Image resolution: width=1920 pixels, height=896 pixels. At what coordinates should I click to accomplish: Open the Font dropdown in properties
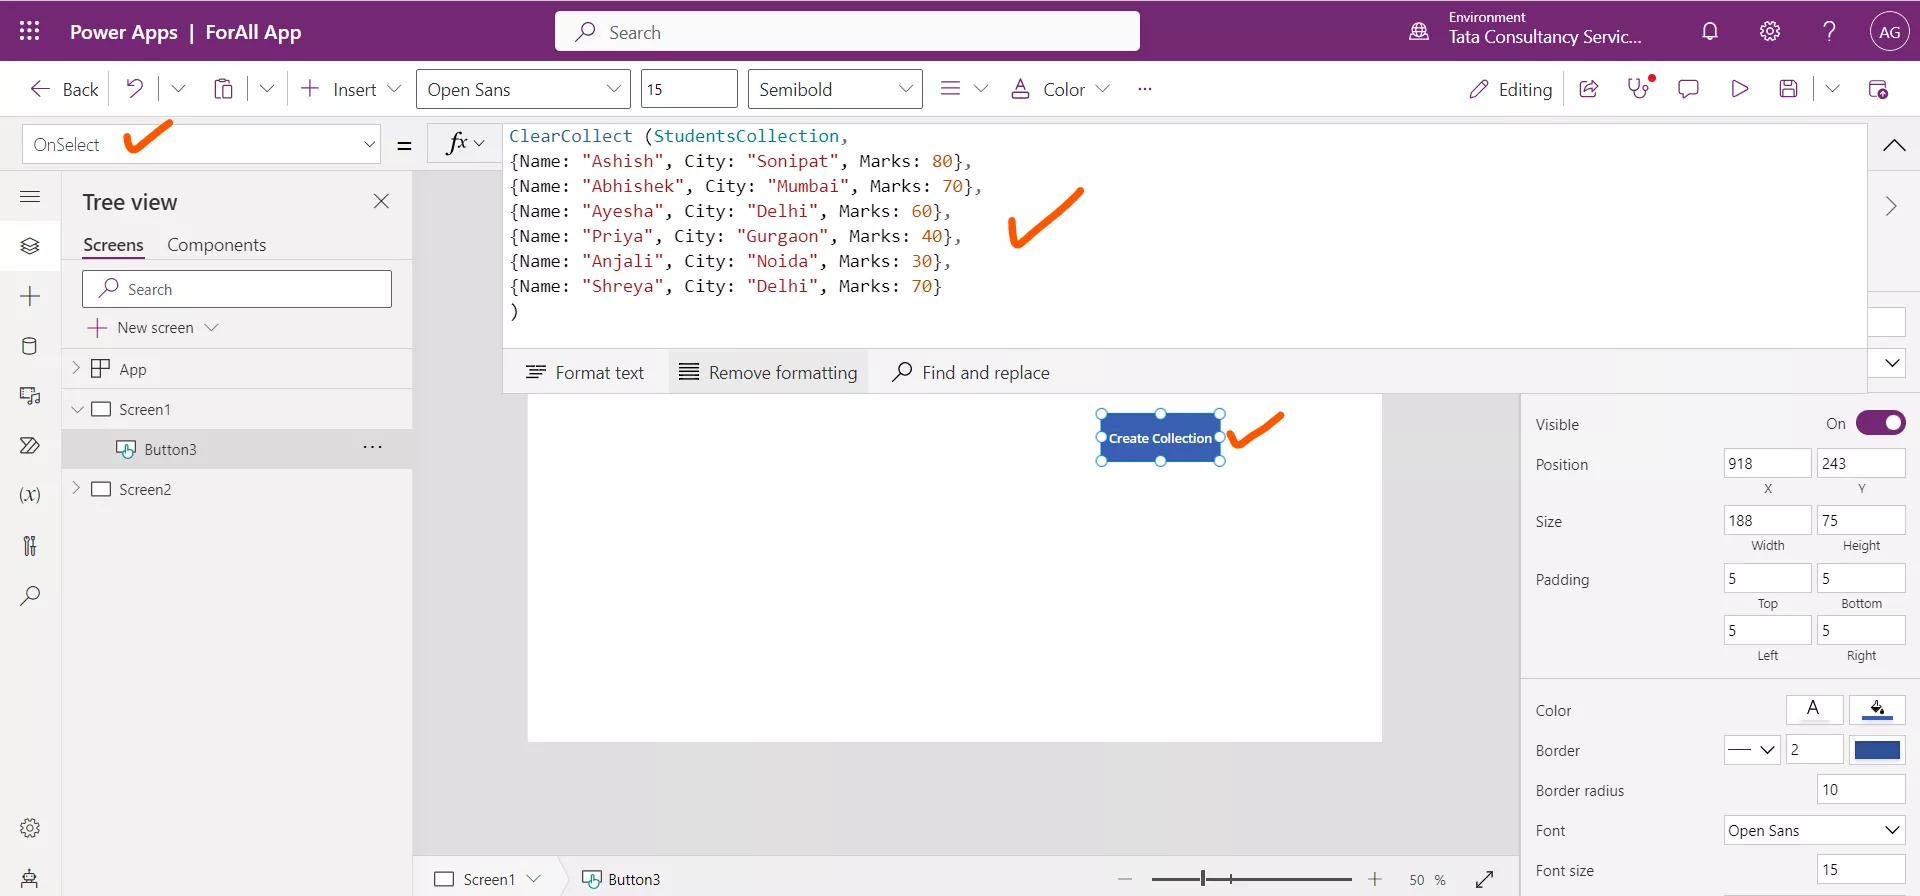click(x=1814, y=830)
